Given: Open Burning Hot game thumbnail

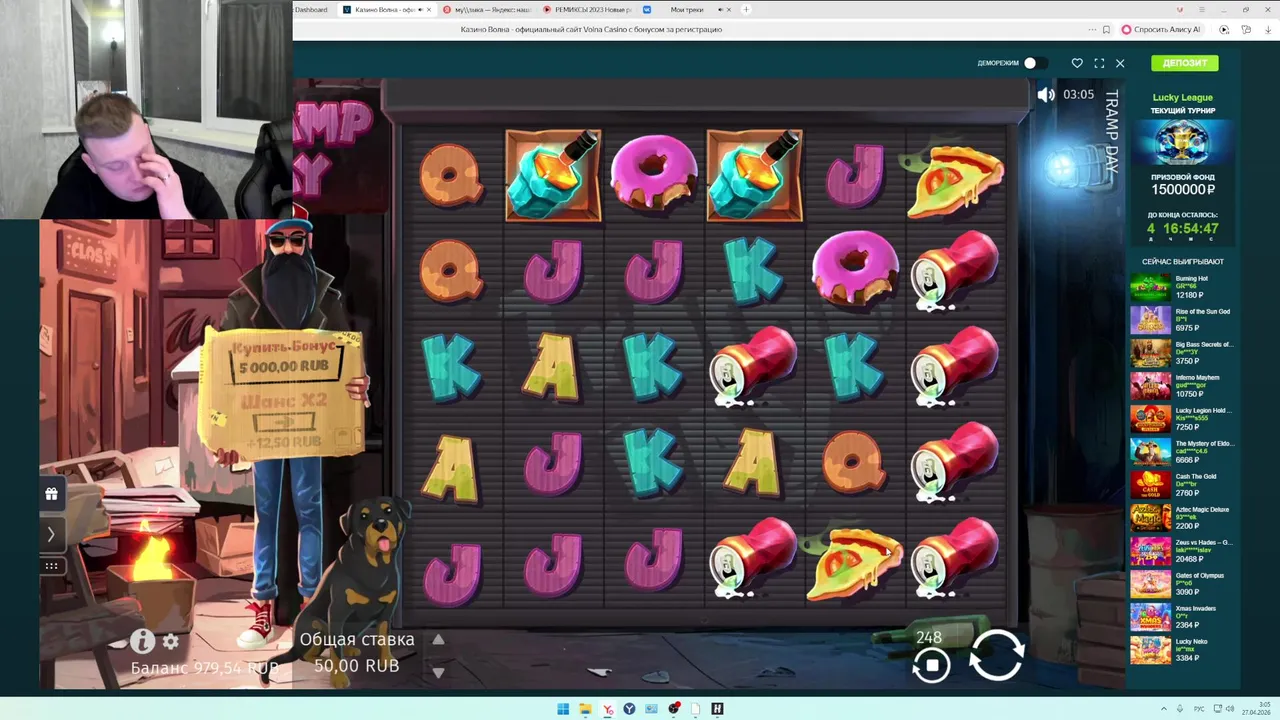Looking at the screenshot, I should (1150, 287).
